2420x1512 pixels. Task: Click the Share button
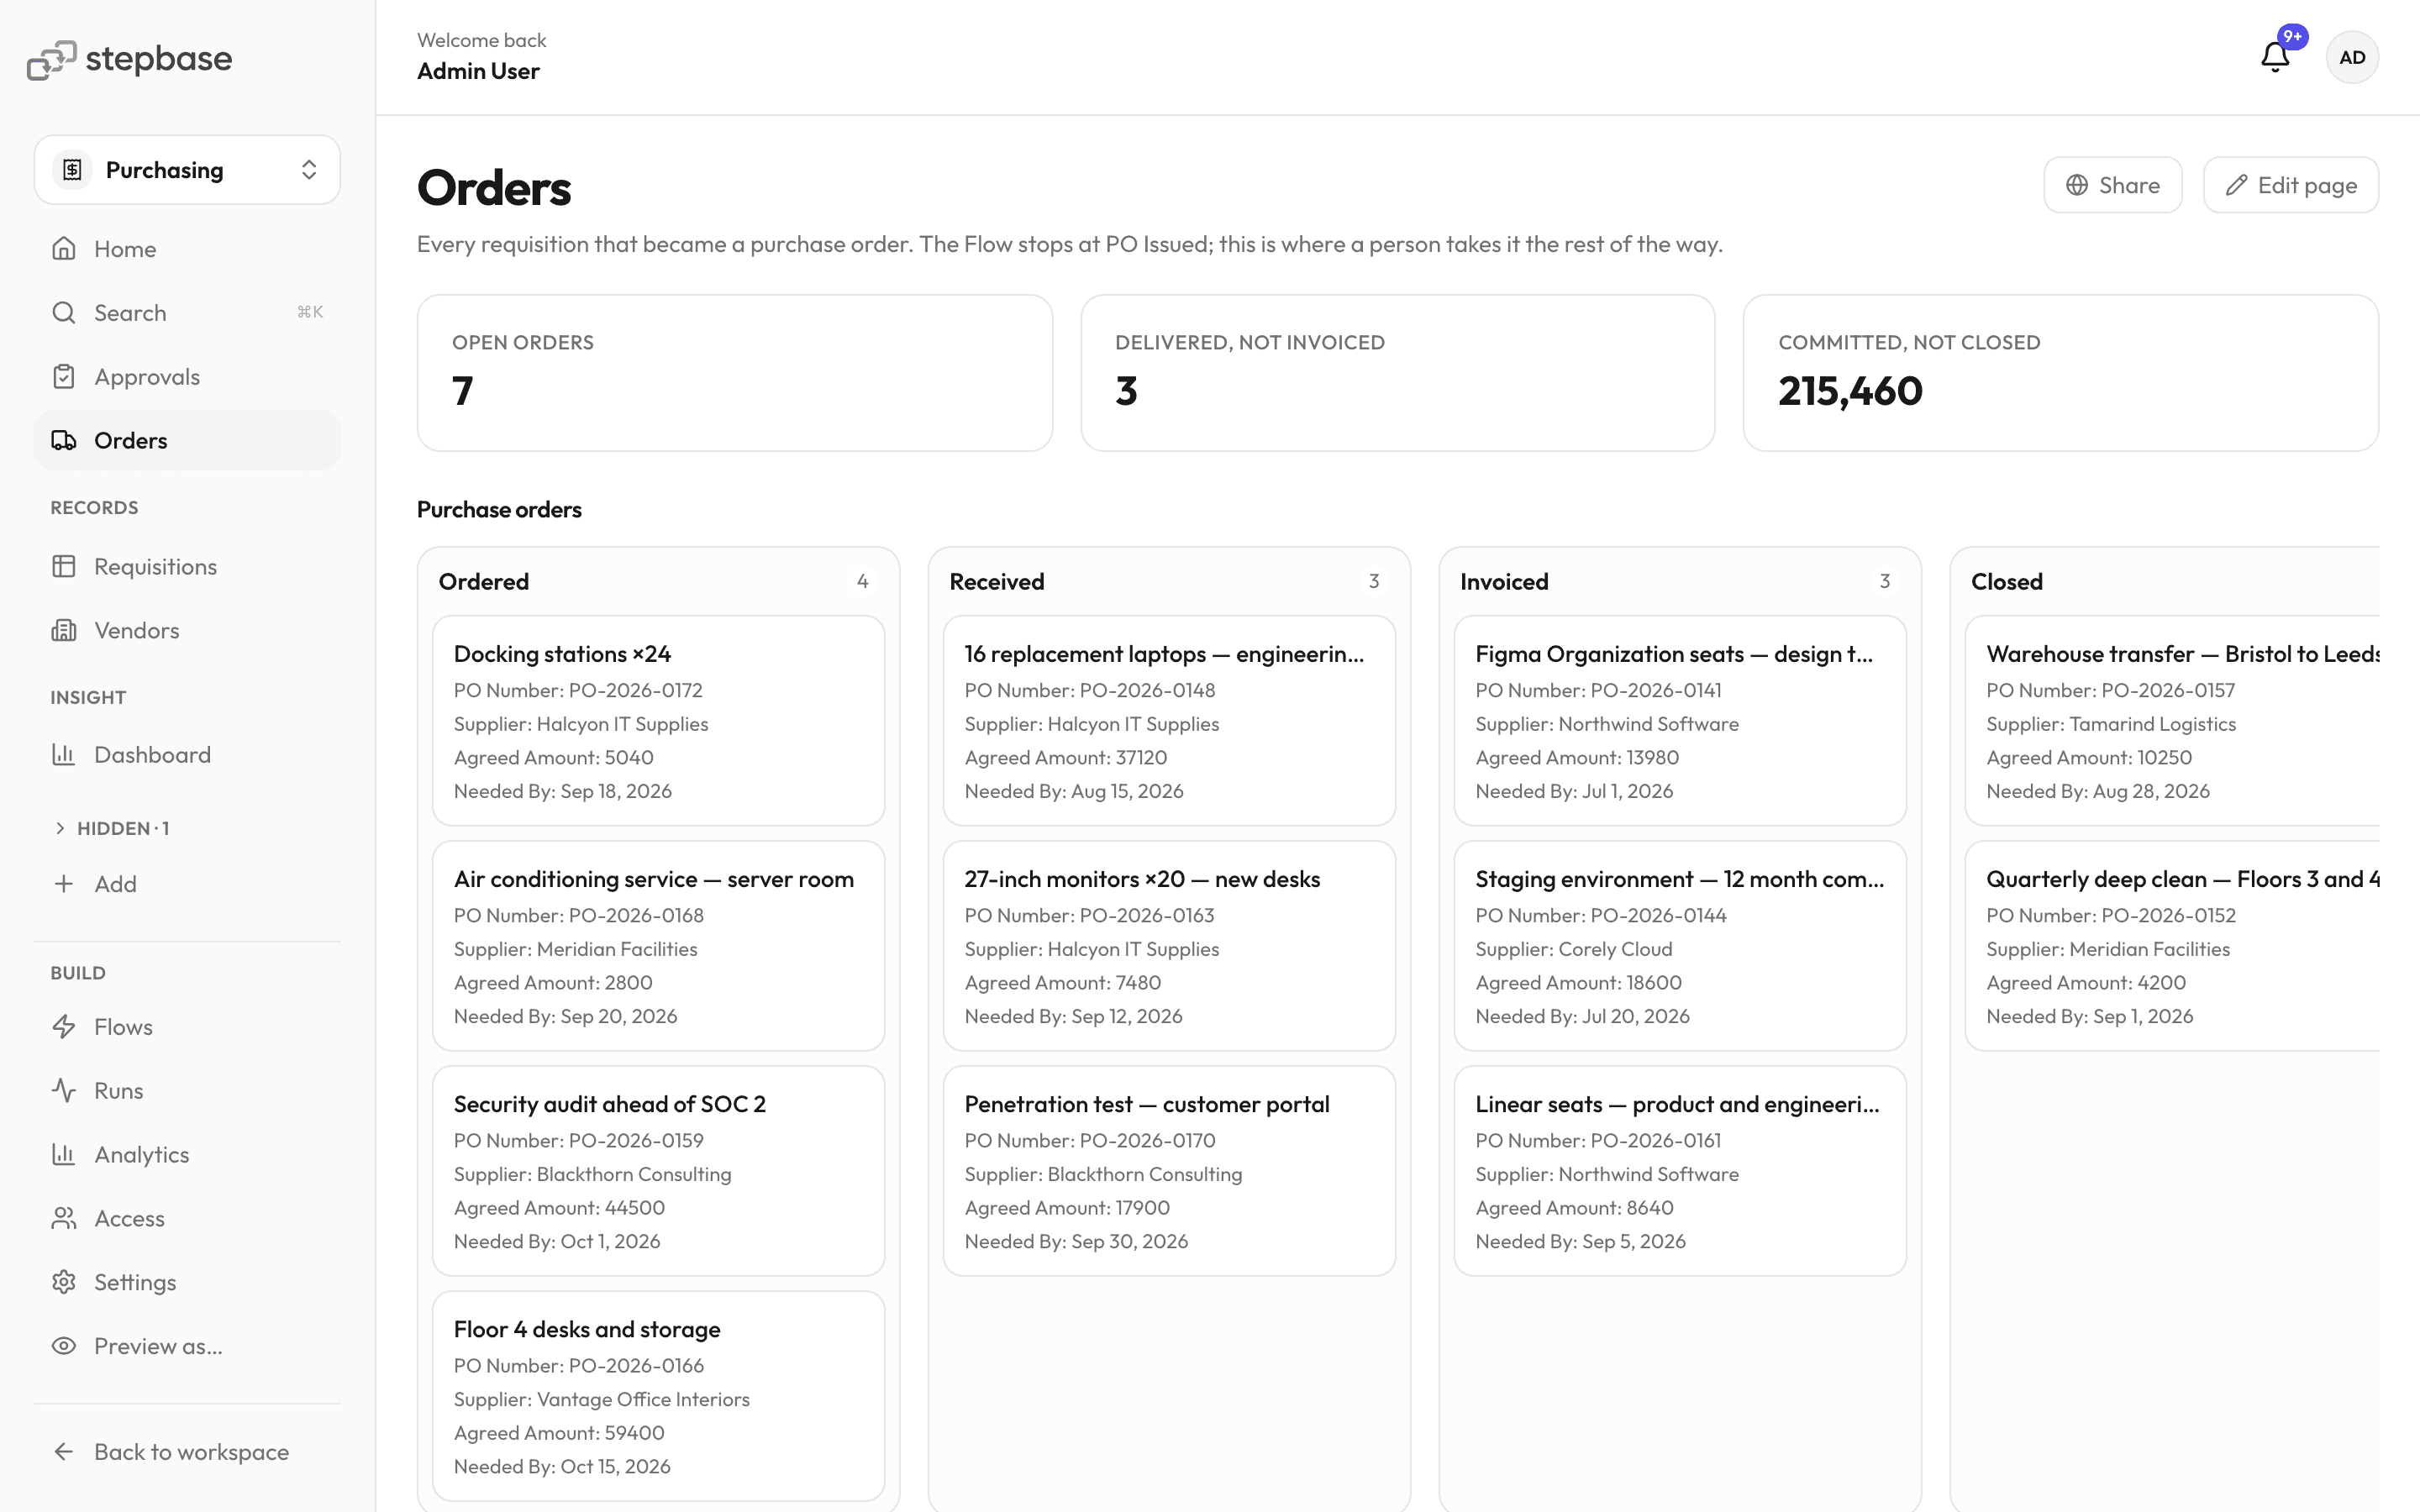point(2112,185)
